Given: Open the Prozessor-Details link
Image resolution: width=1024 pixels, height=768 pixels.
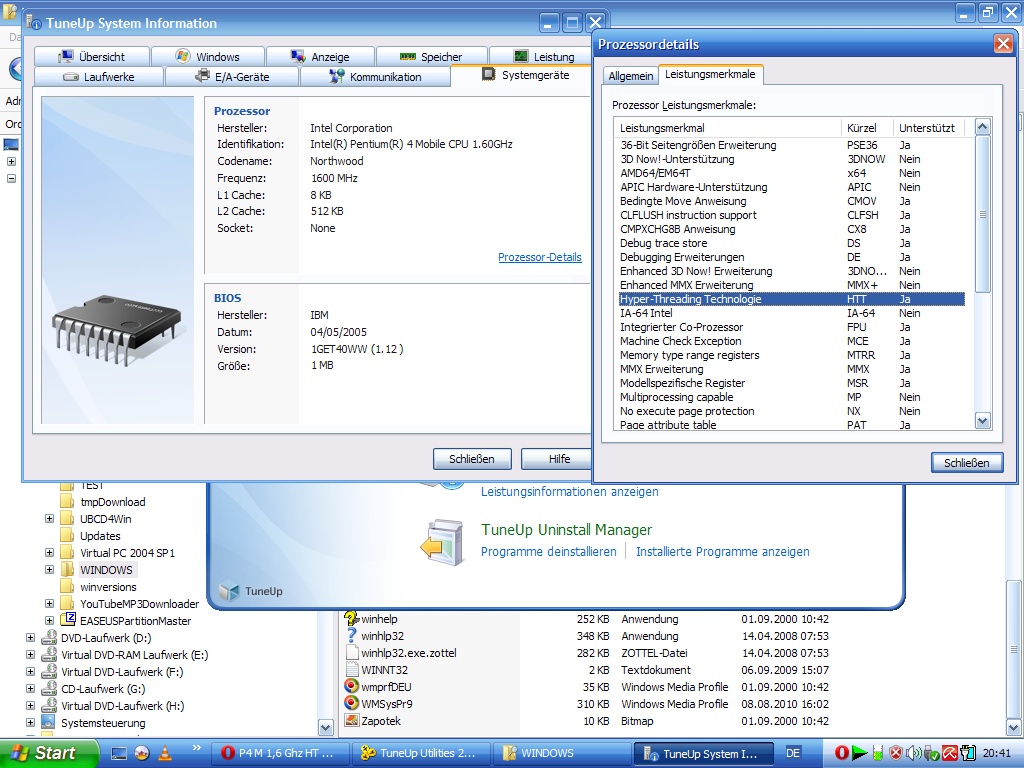Looking at the screenshot, I should tap(539, 257).
